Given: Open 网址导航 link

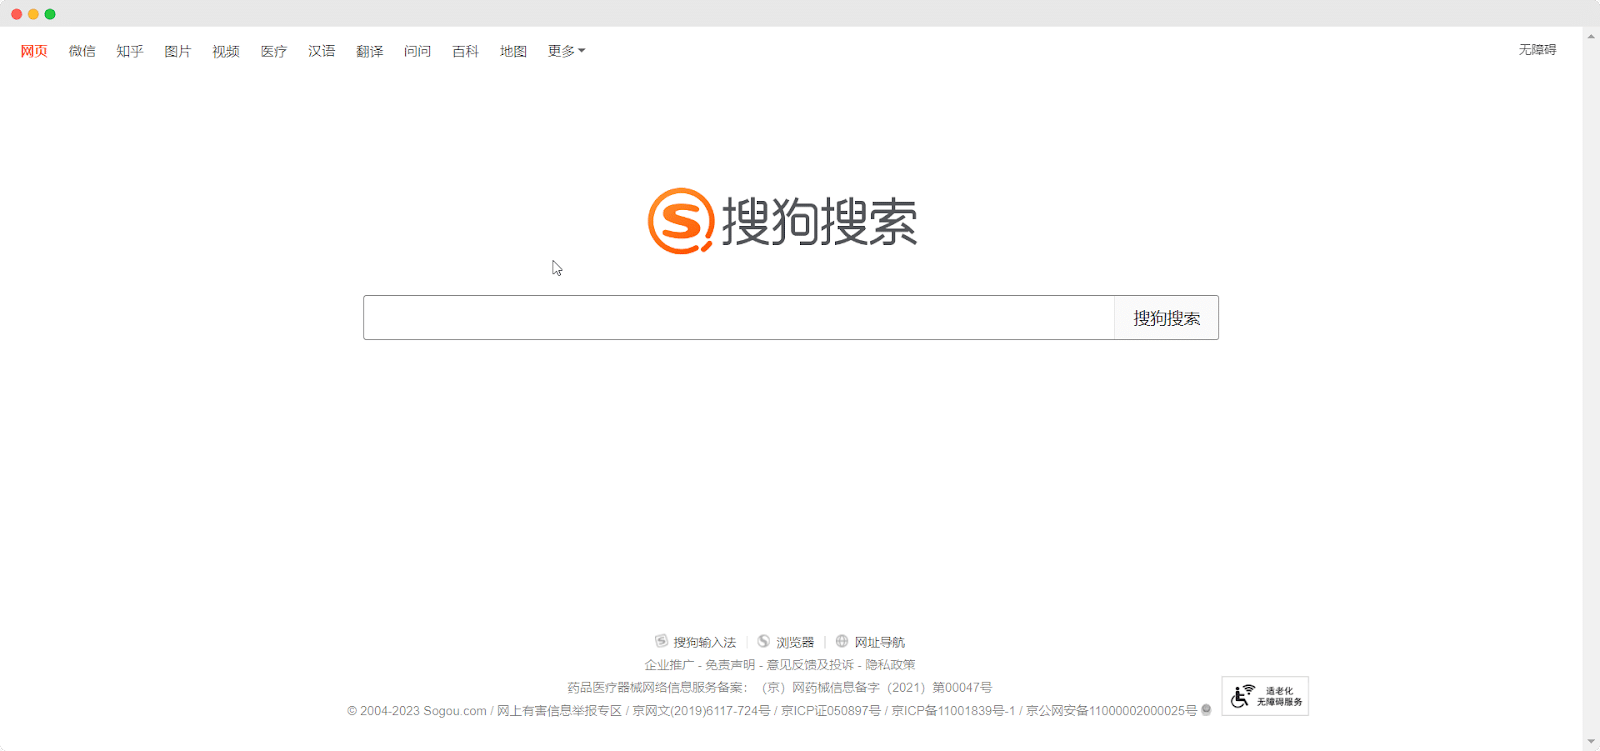Looking at the screenshot, I should (x=879, y=642).
